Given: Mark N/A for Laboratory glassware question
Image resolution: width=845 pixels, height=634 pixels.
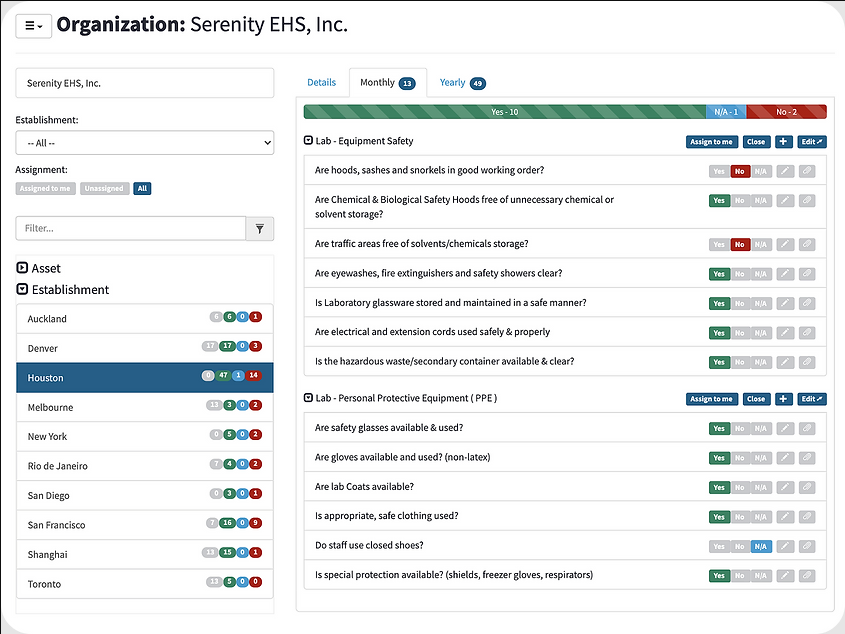Looking at the screenshot, I should 761,304.
